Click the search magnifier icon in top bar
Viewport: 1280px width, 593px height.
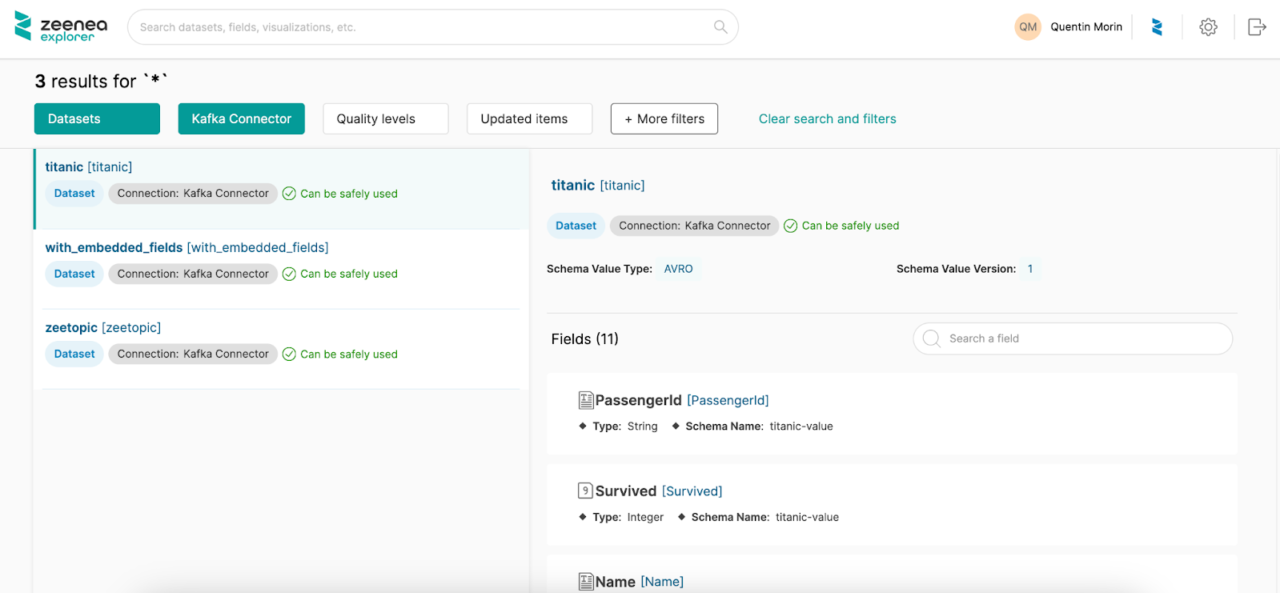click(720, 27)
